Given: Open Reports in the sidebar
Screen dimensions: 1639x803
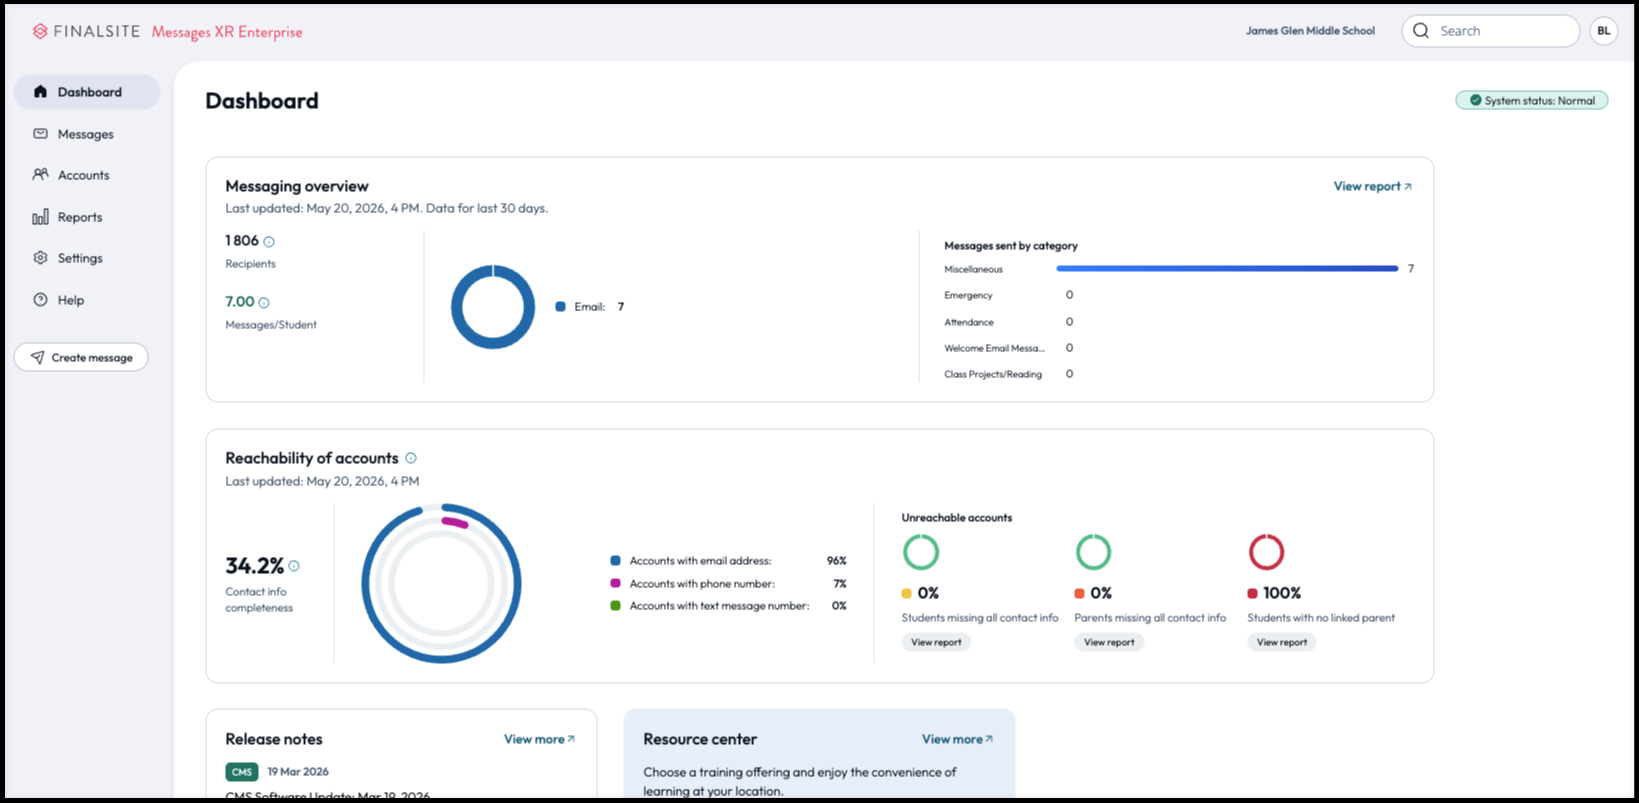Looking at the screenshot, I should [x=87, y=217].
